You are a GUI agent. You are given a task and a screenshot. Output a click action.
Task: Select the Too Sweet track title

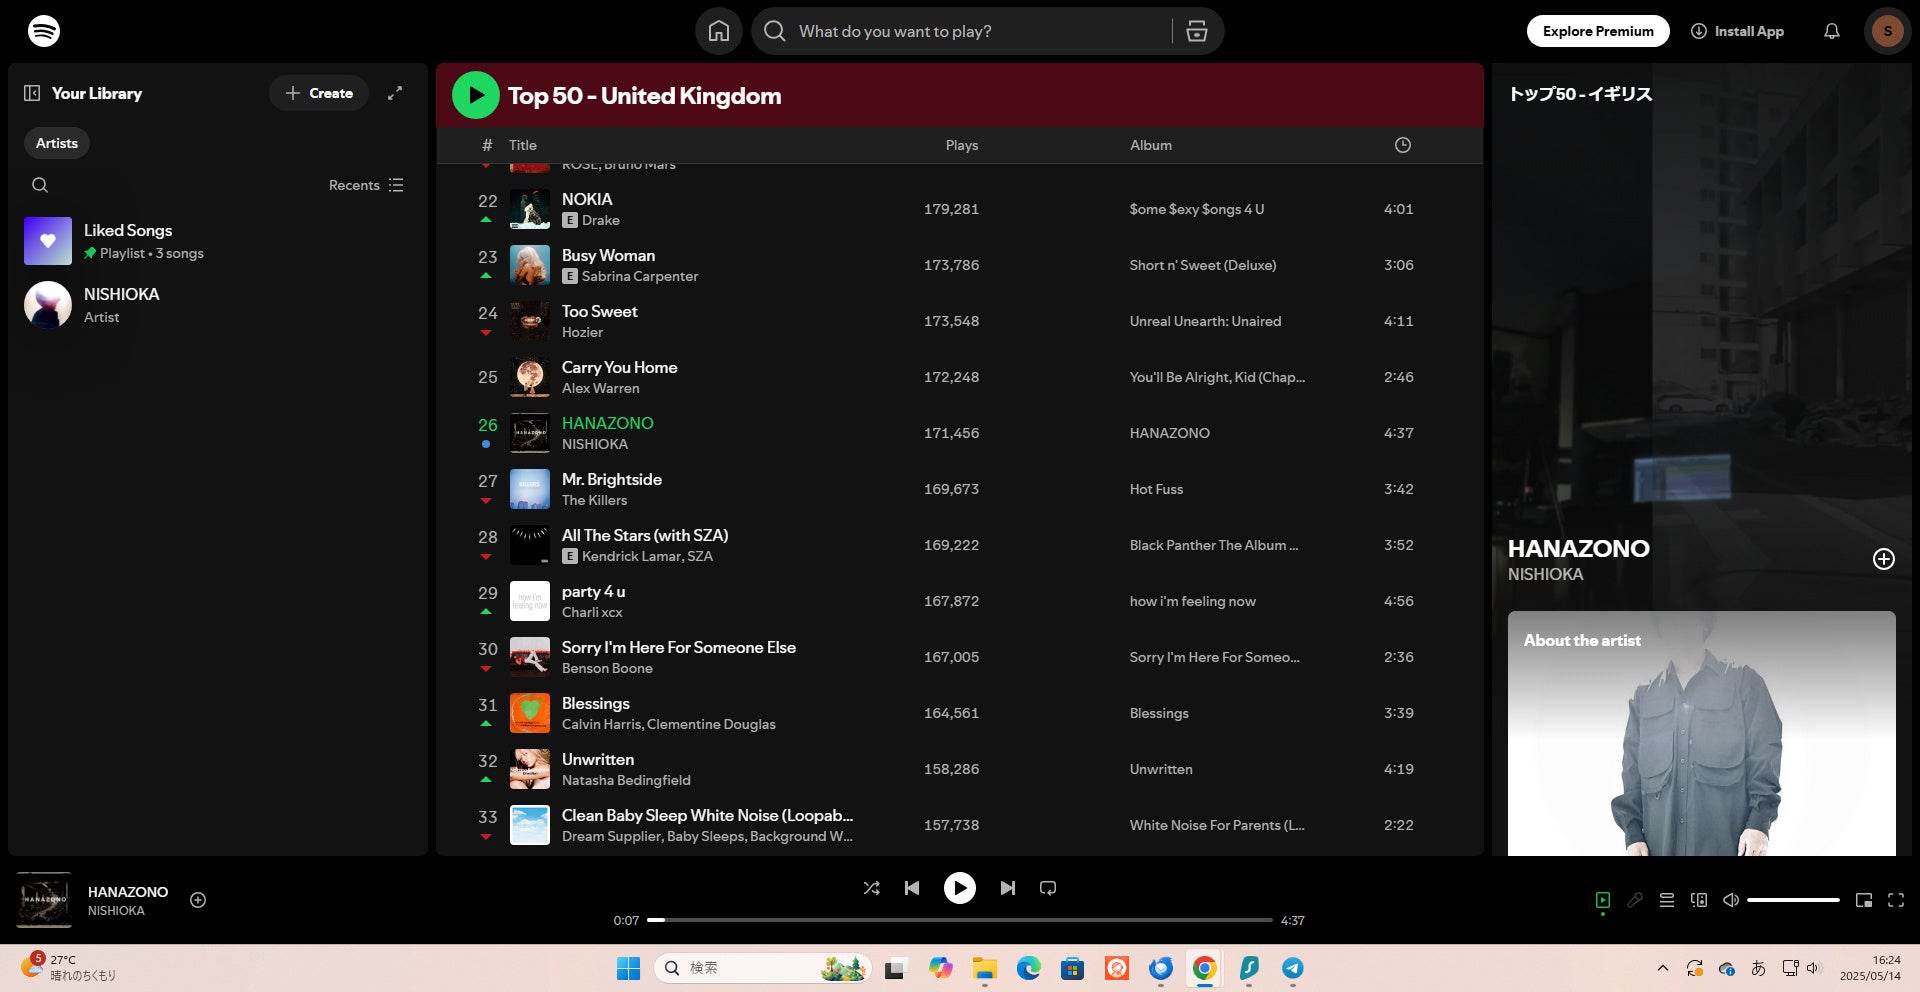600,311
